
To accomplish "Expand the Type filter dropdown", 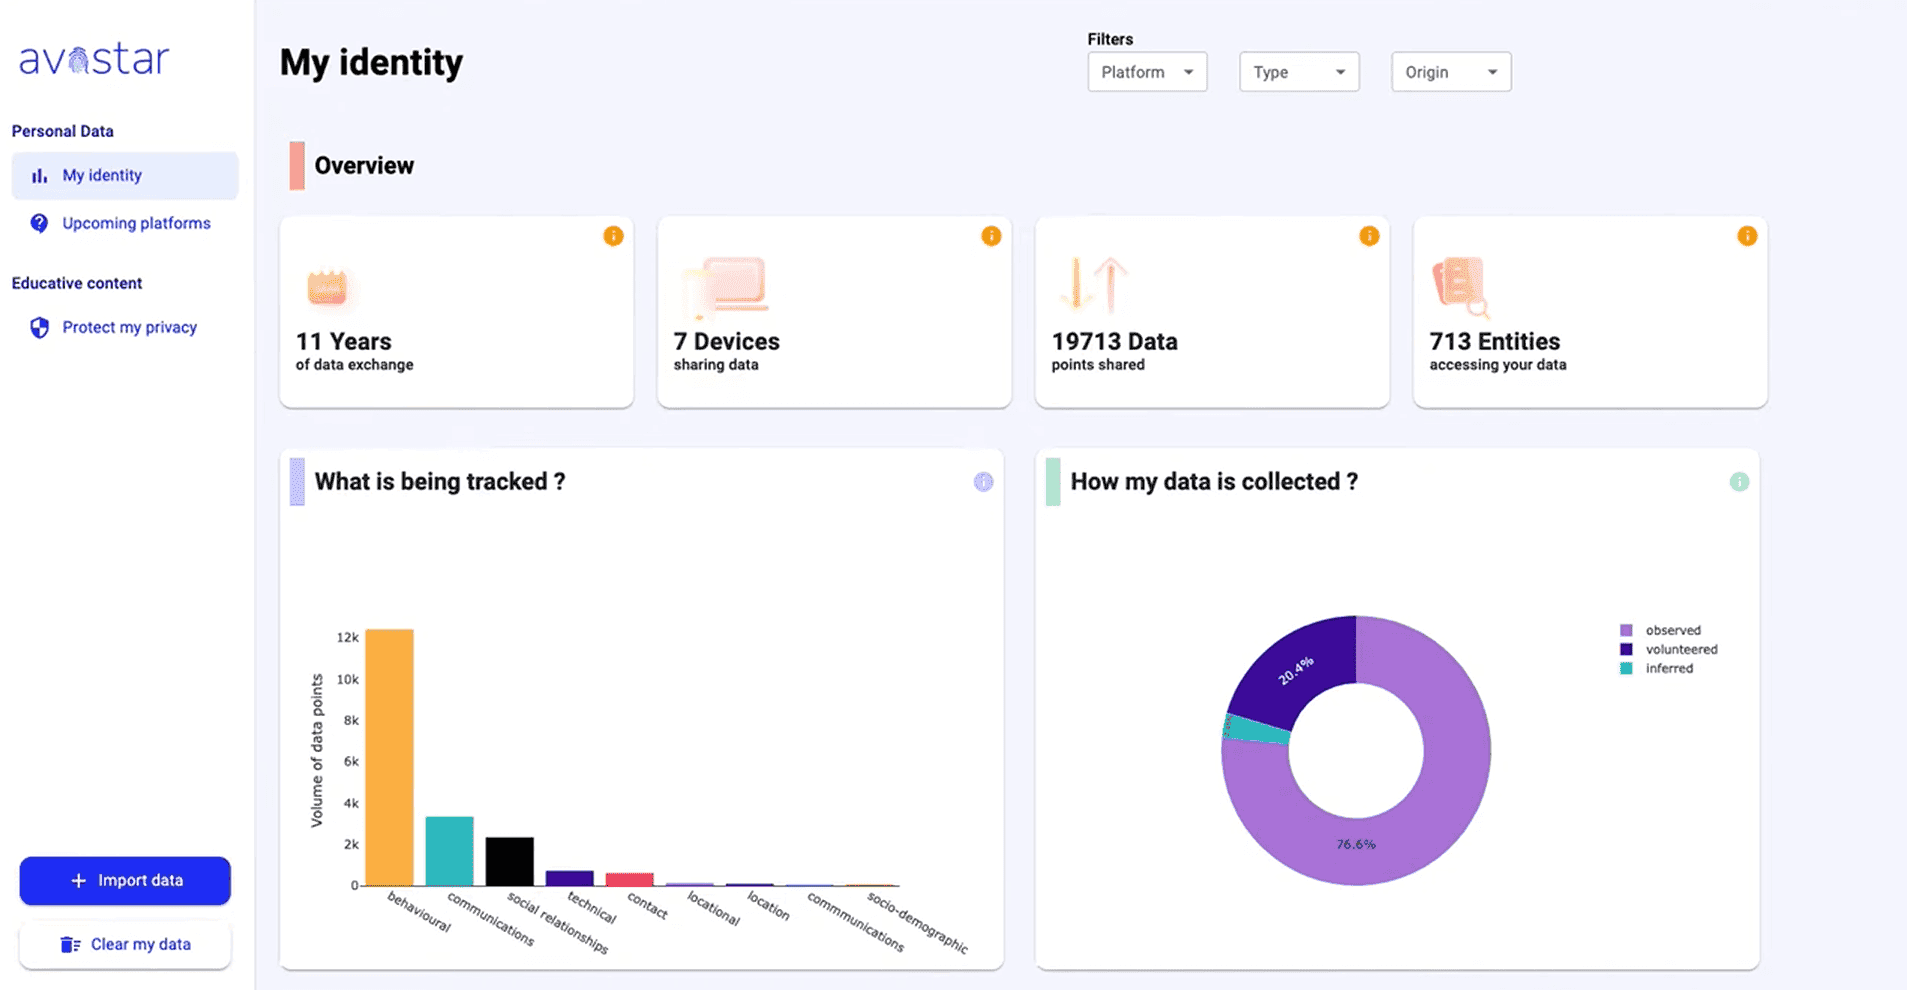I will click(1299, 72).
